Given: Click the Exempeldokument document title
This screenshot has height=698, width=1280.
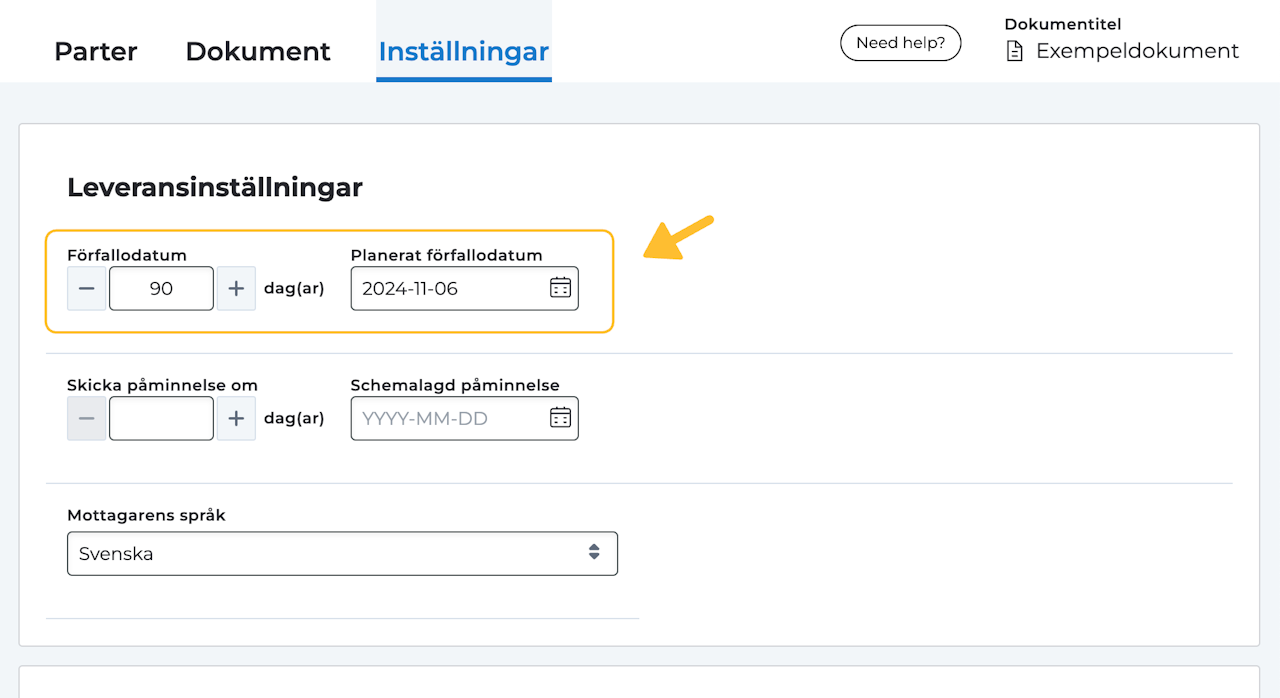Looking at the screenshot, I should point(1137,51).
